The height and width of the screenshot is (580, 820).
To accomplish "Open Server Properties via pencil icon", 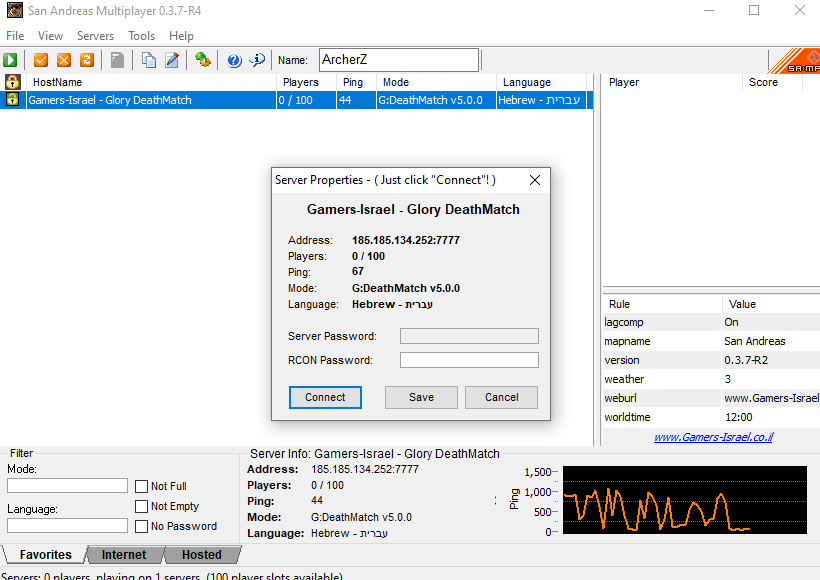I will tap(172, 60).
